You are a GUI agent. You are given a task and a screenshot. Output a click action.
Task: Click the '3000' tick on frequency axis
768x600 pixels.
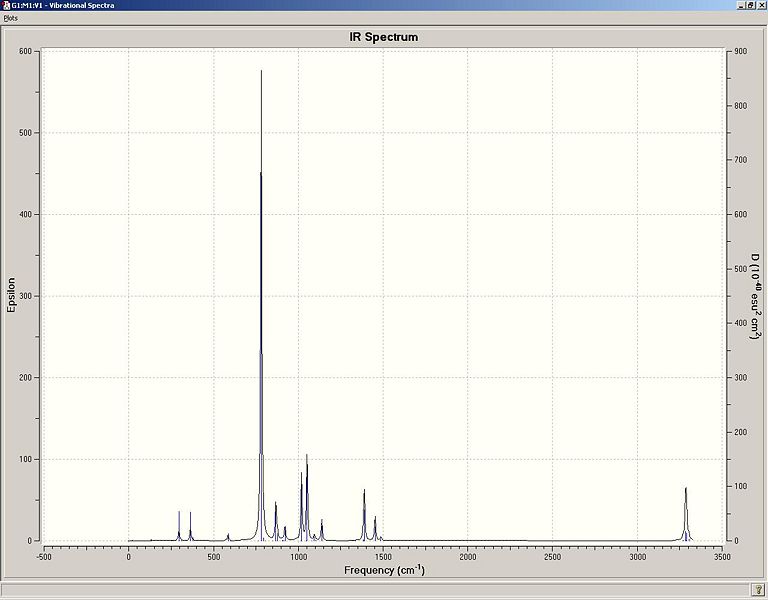tap(637, 557)
